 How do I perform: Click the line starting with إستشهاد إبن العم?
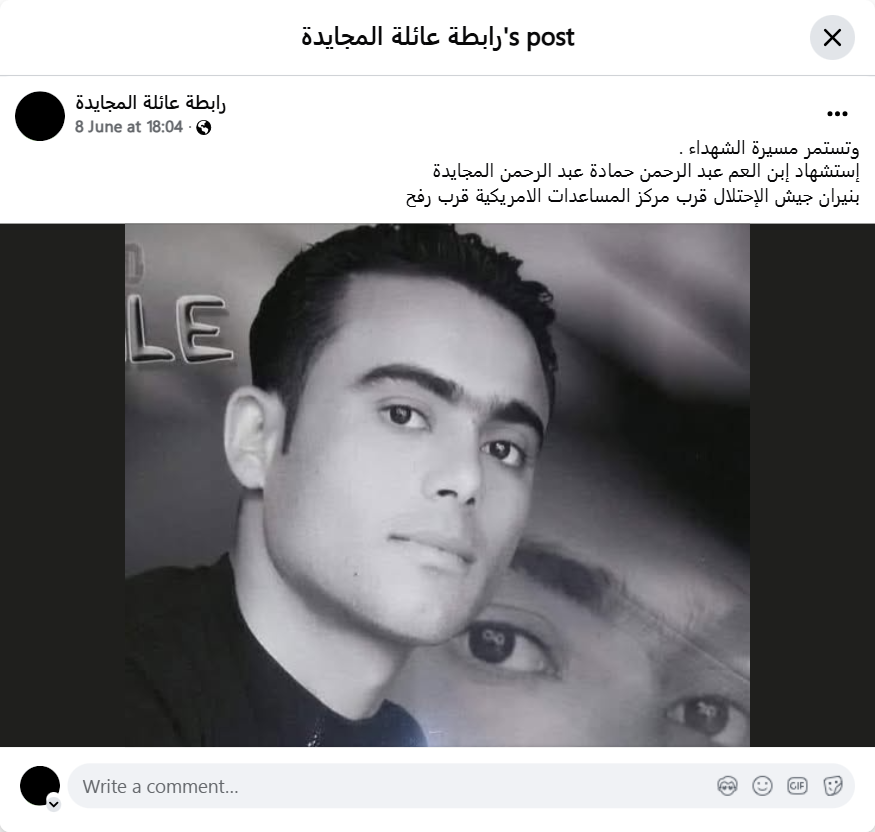tap(646, 172)
